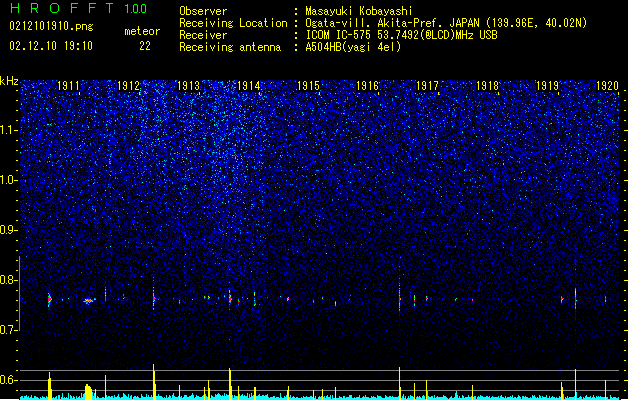Click the 1920 time marker

[607, 86]
